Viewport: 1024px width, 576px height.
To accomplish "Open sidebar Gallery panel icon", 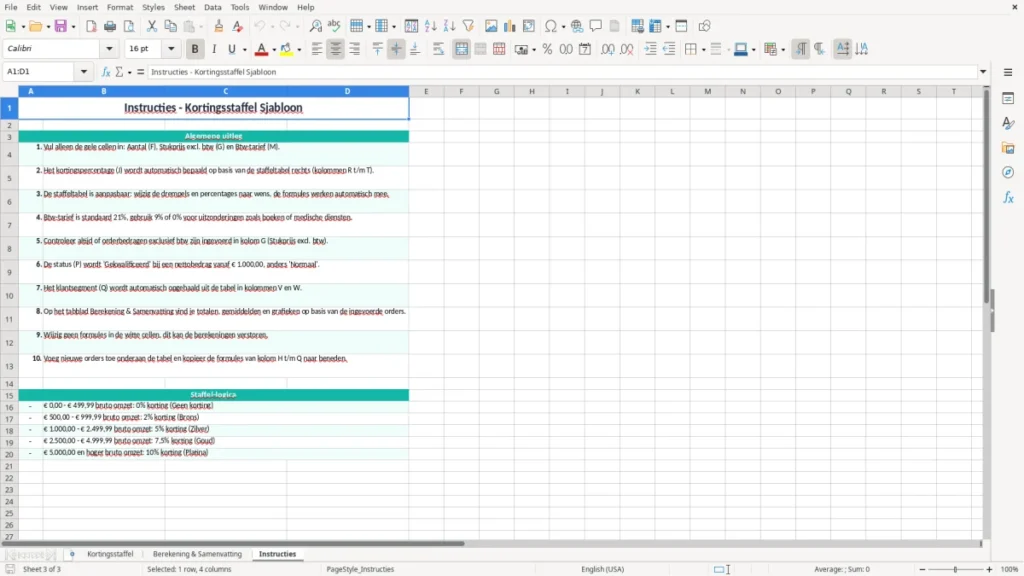I will click(1008, 148).
